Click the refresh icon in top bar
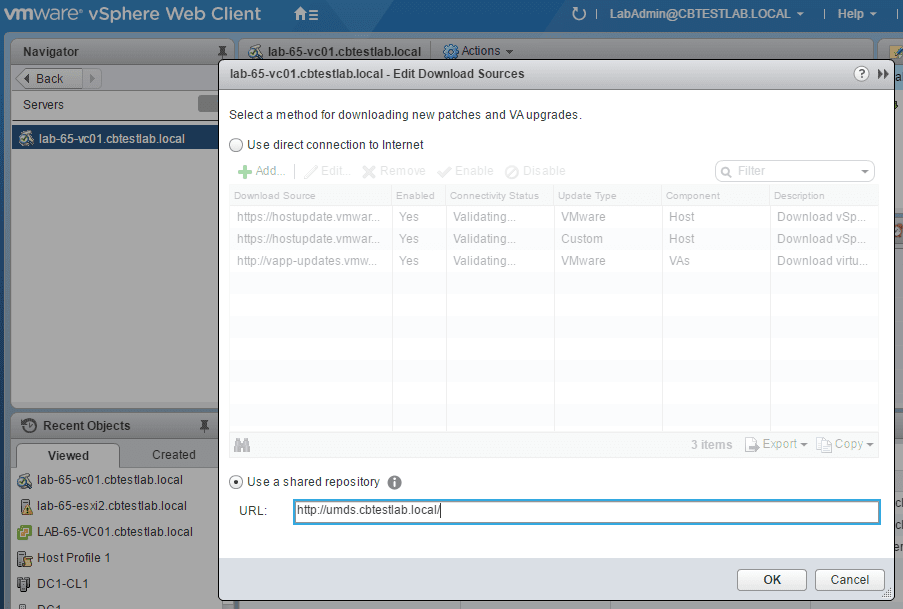 (x=579, y=14)
